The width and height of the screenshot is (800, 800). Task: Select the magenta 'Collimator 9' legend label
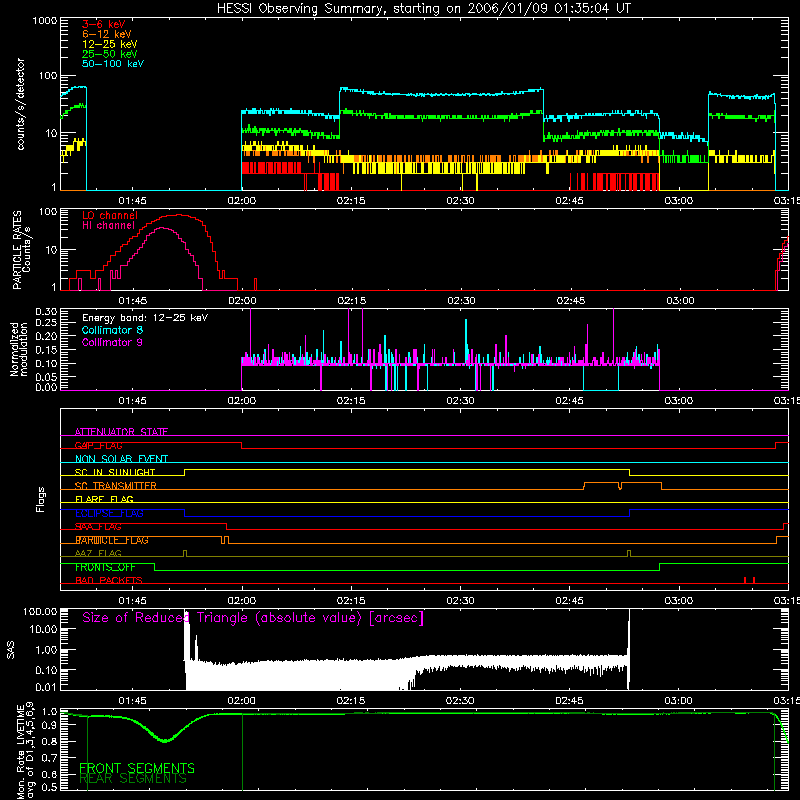(112, 342)
